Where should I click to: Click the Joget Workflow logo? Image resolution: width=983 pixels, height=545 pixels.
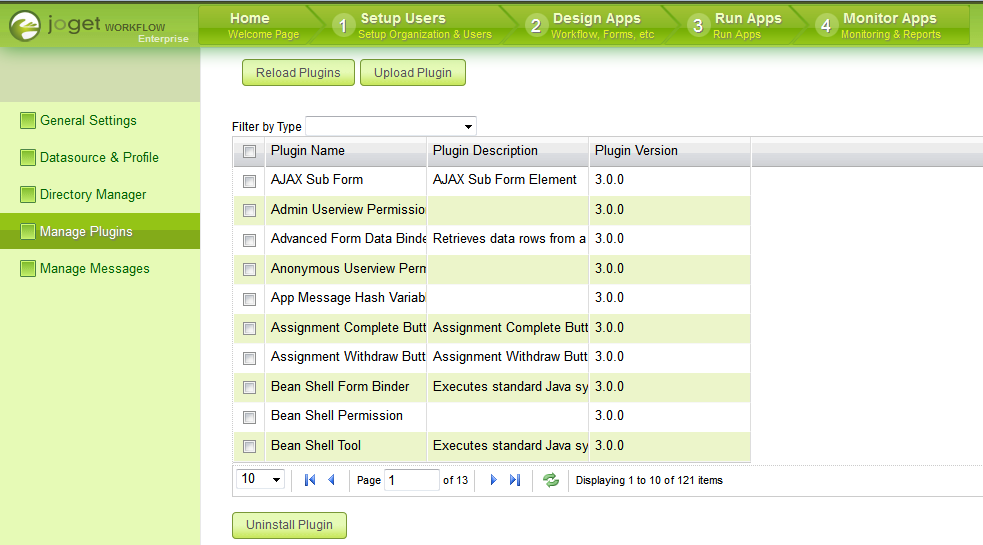click(99, 25)
